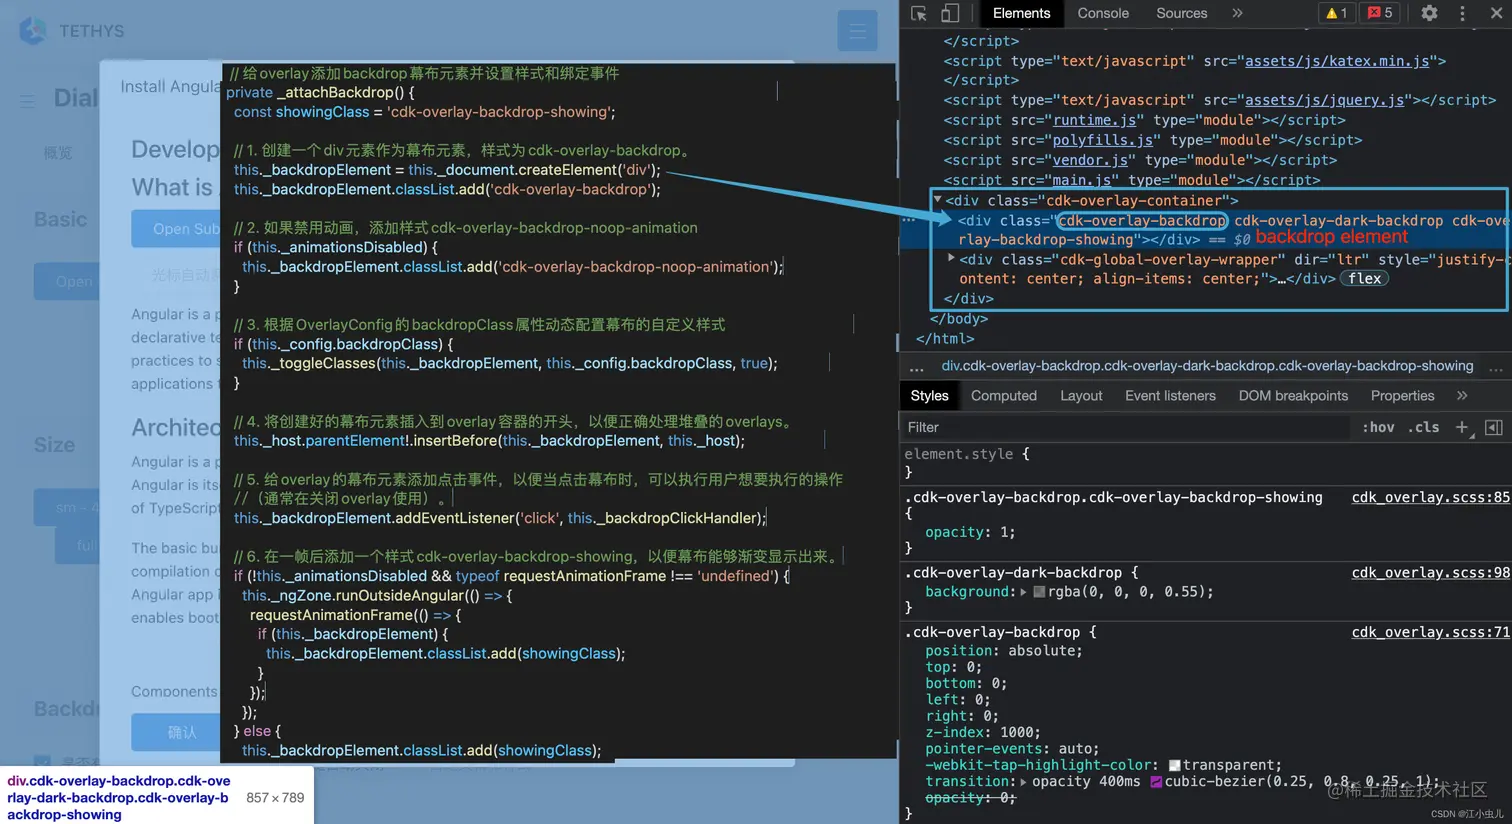Open the Computed styles tab
Viewport: 1512px width, 824px height.
pos(1003,395)
